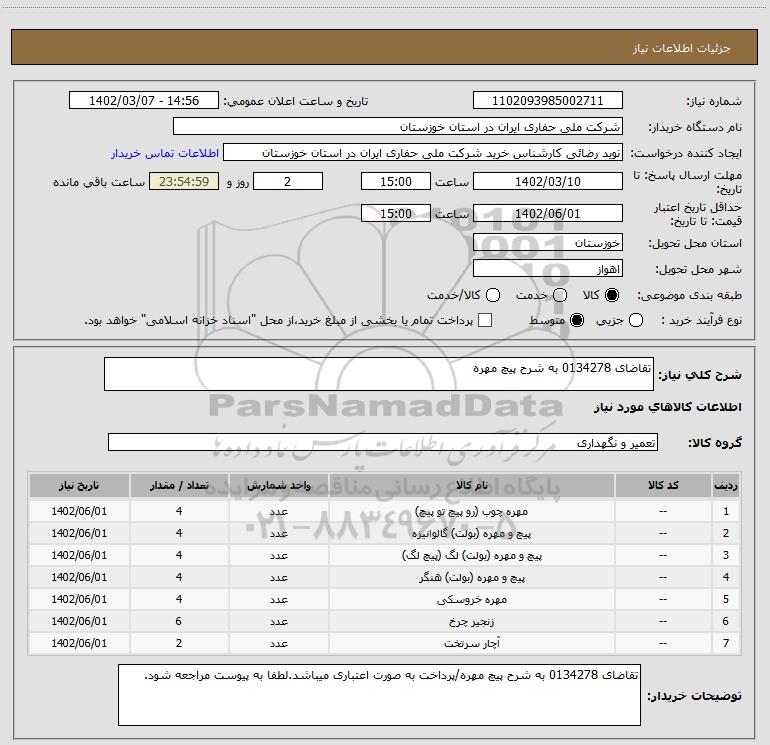The height and width of the screenshot is (745, 770).
Task: Click the goods group field تعمیر و نگهداری
Action: pos(383,442)
